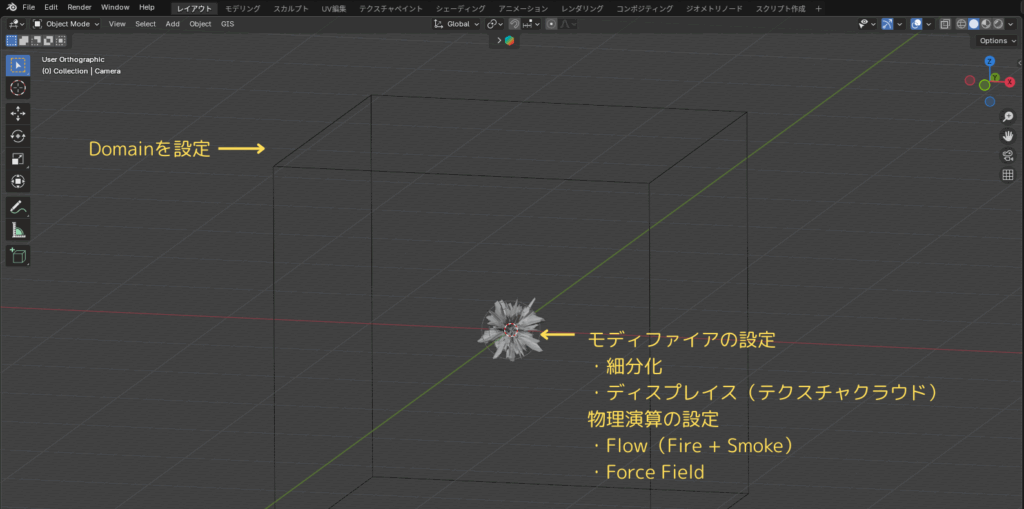Viewport: 1024px width, 509px height.
Task: Click the X axis on navigation gizmo
Action: point(1010,82)
